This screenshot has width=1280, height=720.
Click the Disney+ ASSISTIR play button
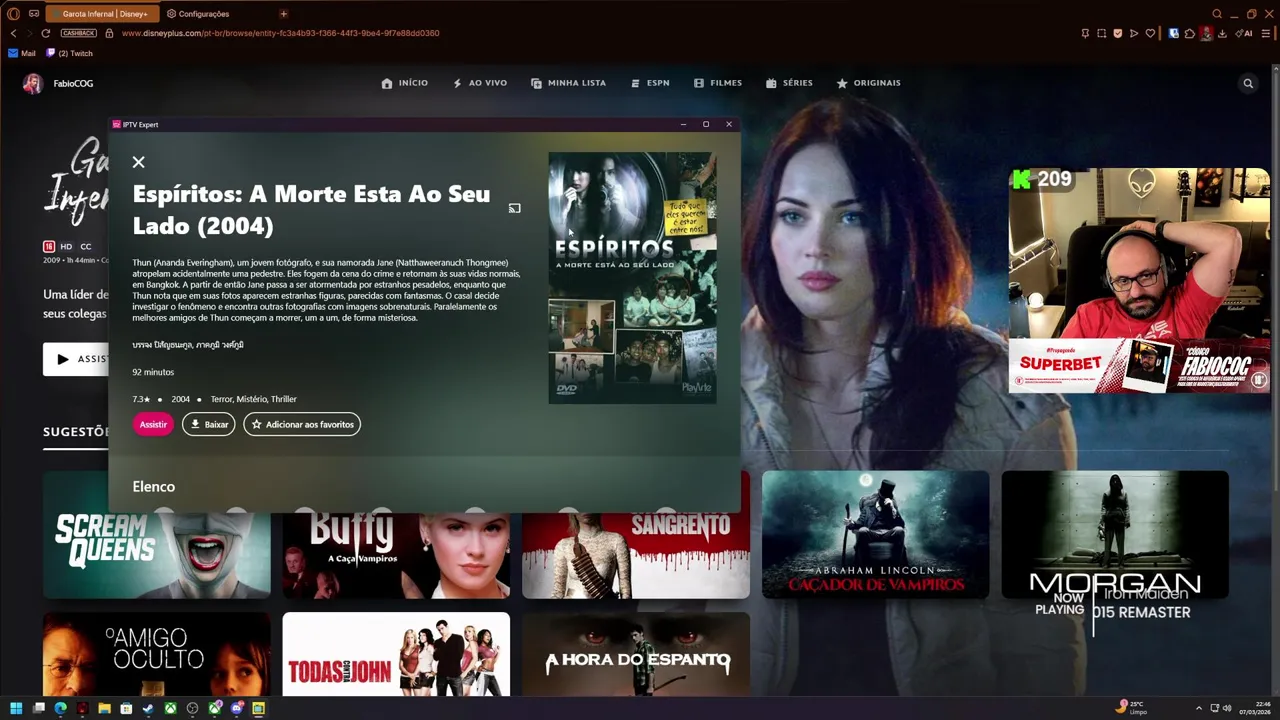pyautogui.click(x=76, y=359)
